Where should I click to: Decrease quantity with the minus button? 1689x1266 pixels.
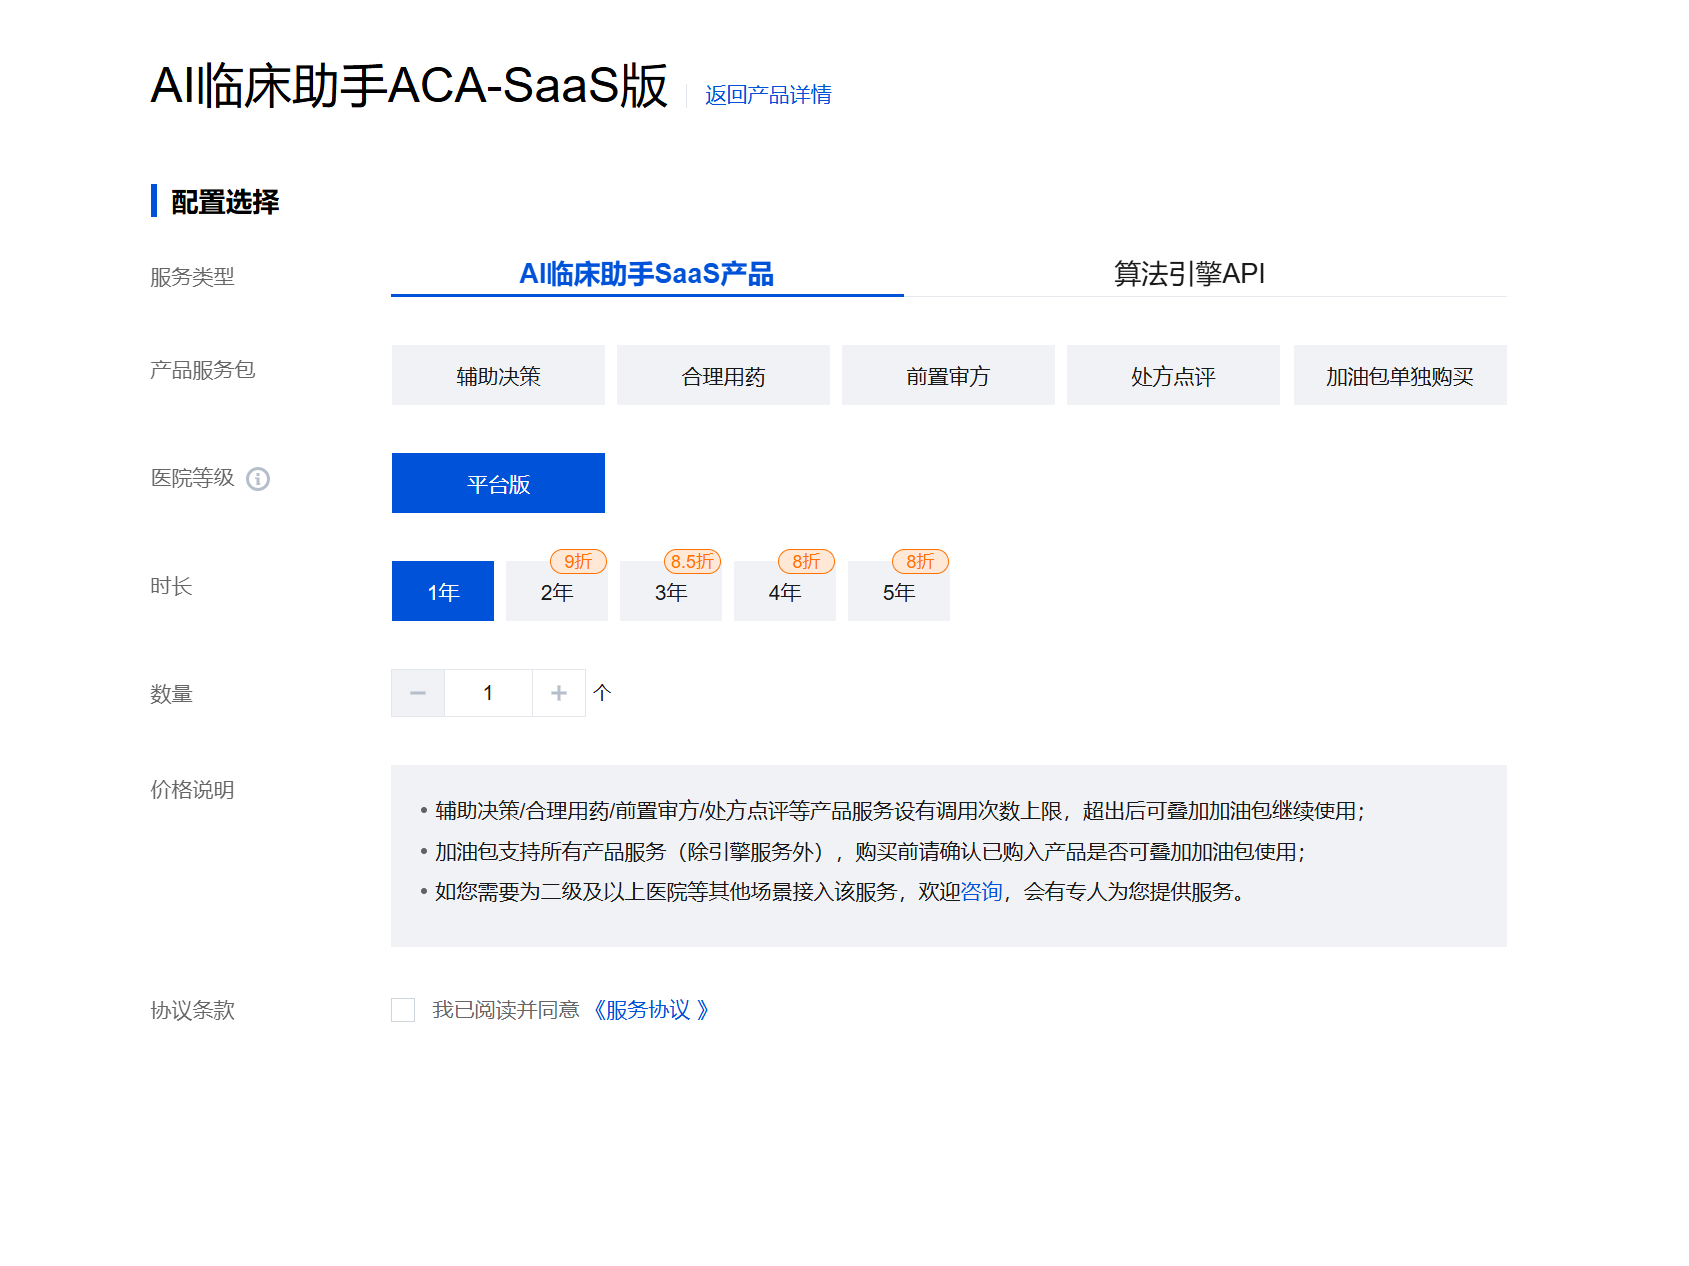coord(418,693)
